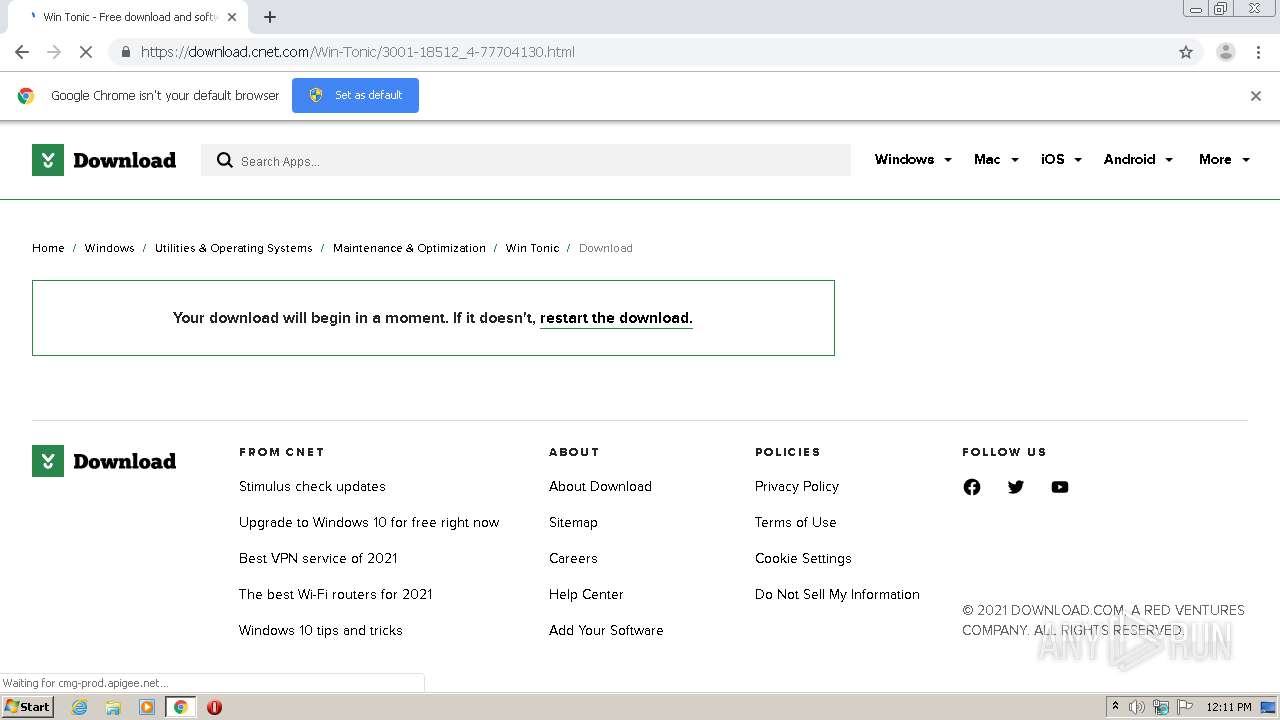Open the media player taskbar icon
Image resolution: width=1280 pixels, height=720 pixels.
tap(147, 707)
